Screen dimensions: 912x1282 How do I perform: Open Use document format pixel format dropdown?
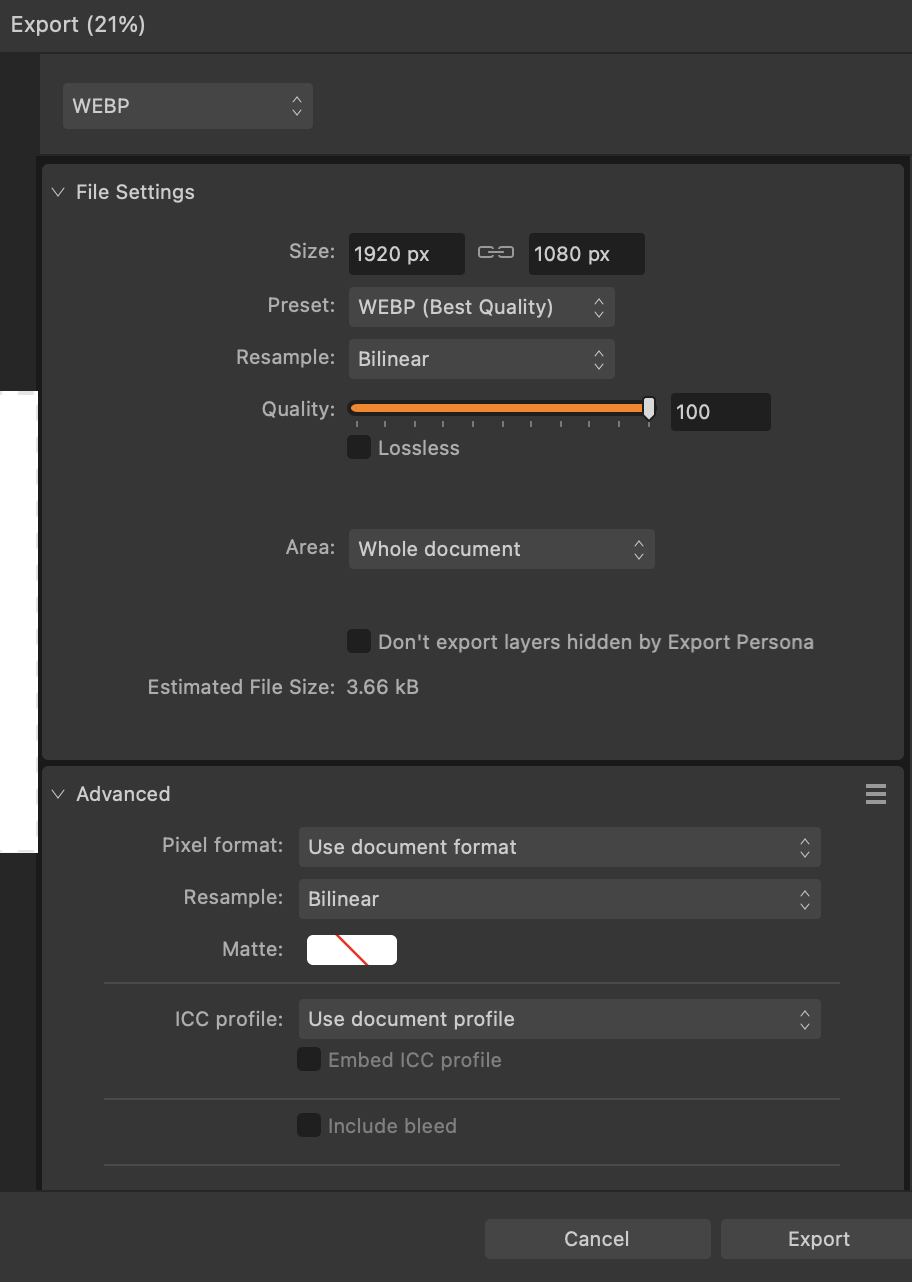click(x=559, y=847)
